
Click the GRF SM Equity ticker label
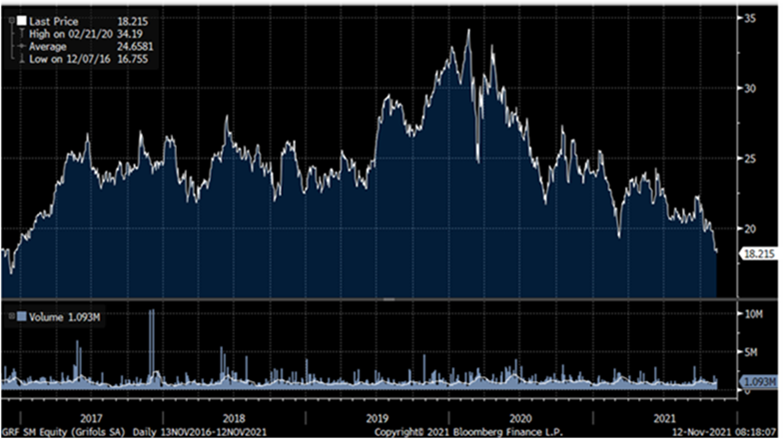pyautogui.click(x=46, y=431)
